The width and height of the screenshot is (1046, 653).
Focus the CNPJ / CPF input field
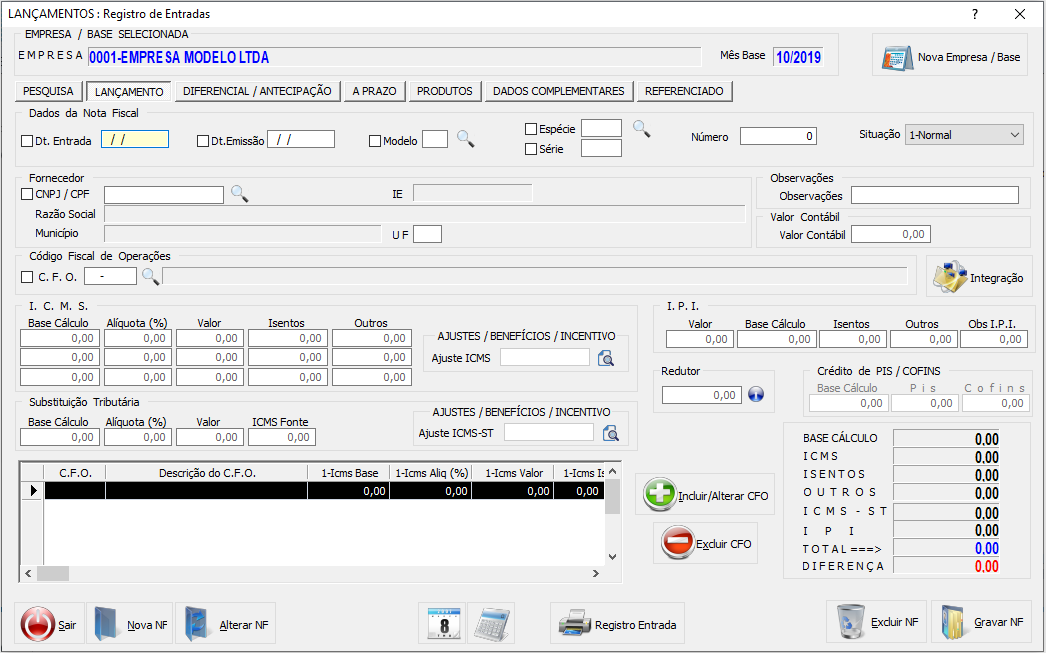(x=164, y=195)
